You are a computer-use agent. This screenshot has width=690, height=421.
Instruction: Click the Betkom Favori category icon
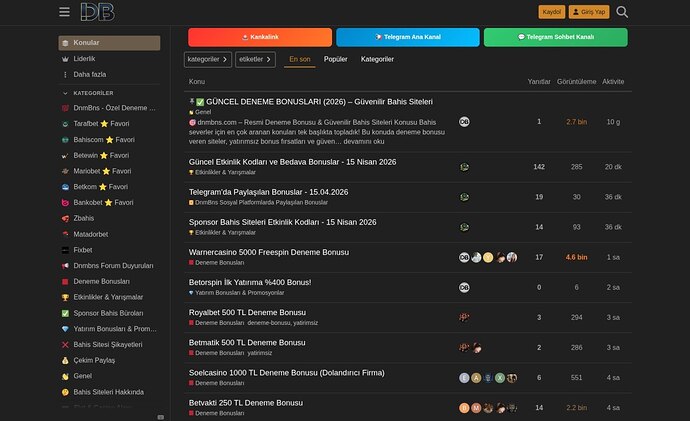[65, 187]
